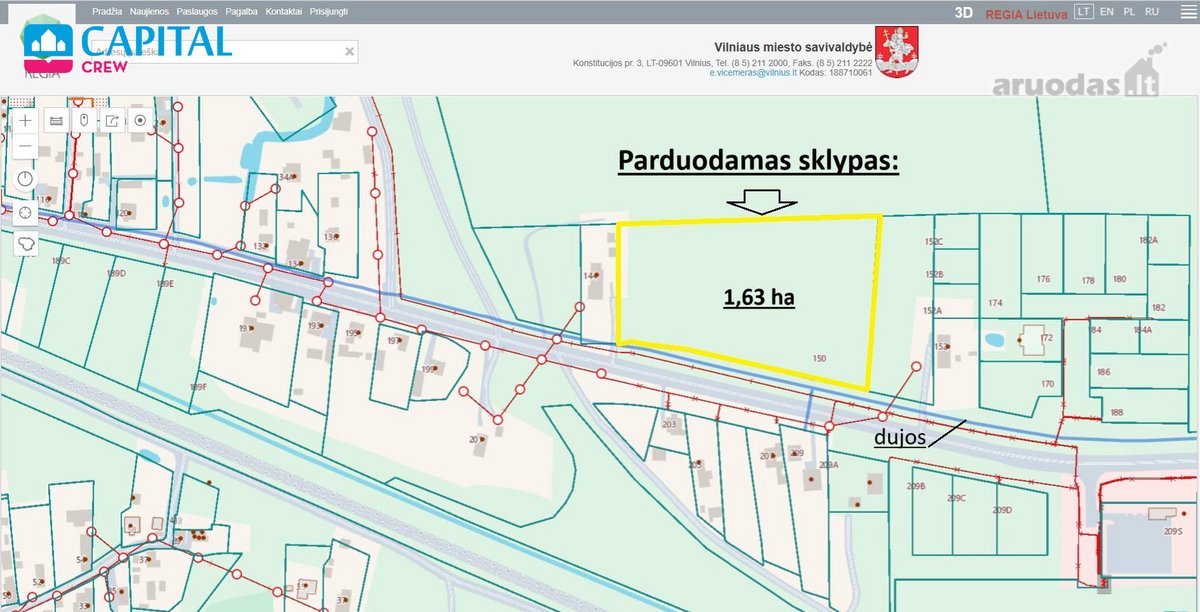This screenshot has width=1200, height=612.
Task: Click parcel label 172 on the map
Action: pyautogui.click(x=1046, y=338)
